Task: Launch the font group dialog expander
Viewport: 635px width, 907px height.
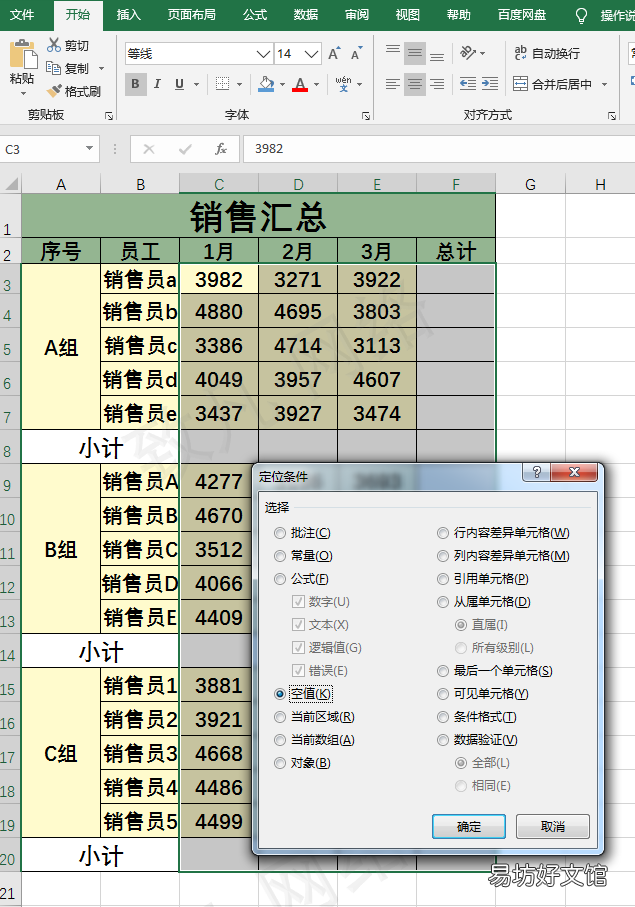Action: tap(366, 116)
